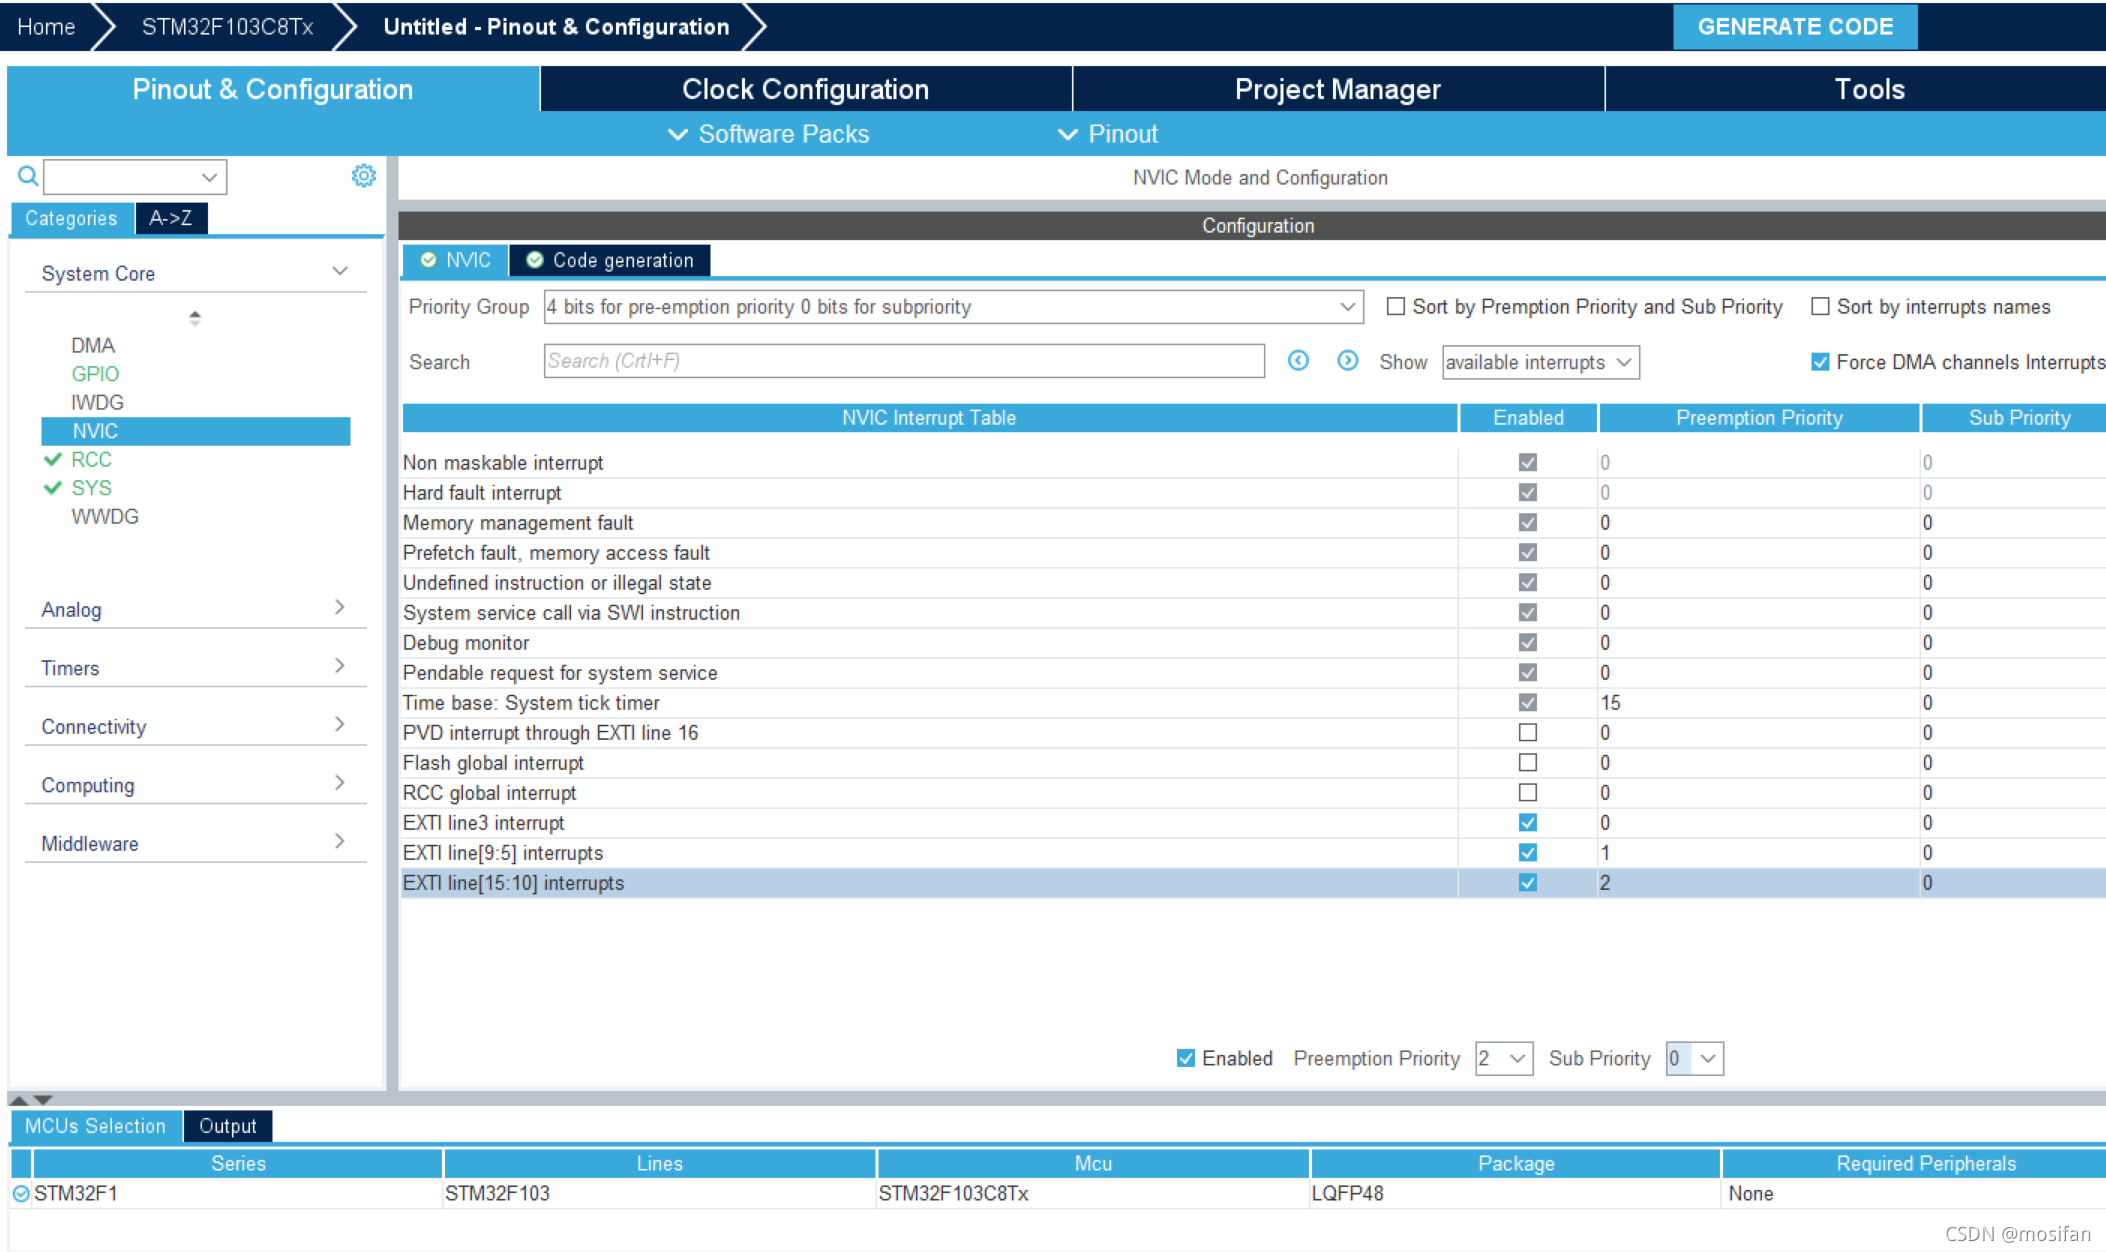Toggle Sort by Premption Priority and Sub Priority

click(1395, 307)
